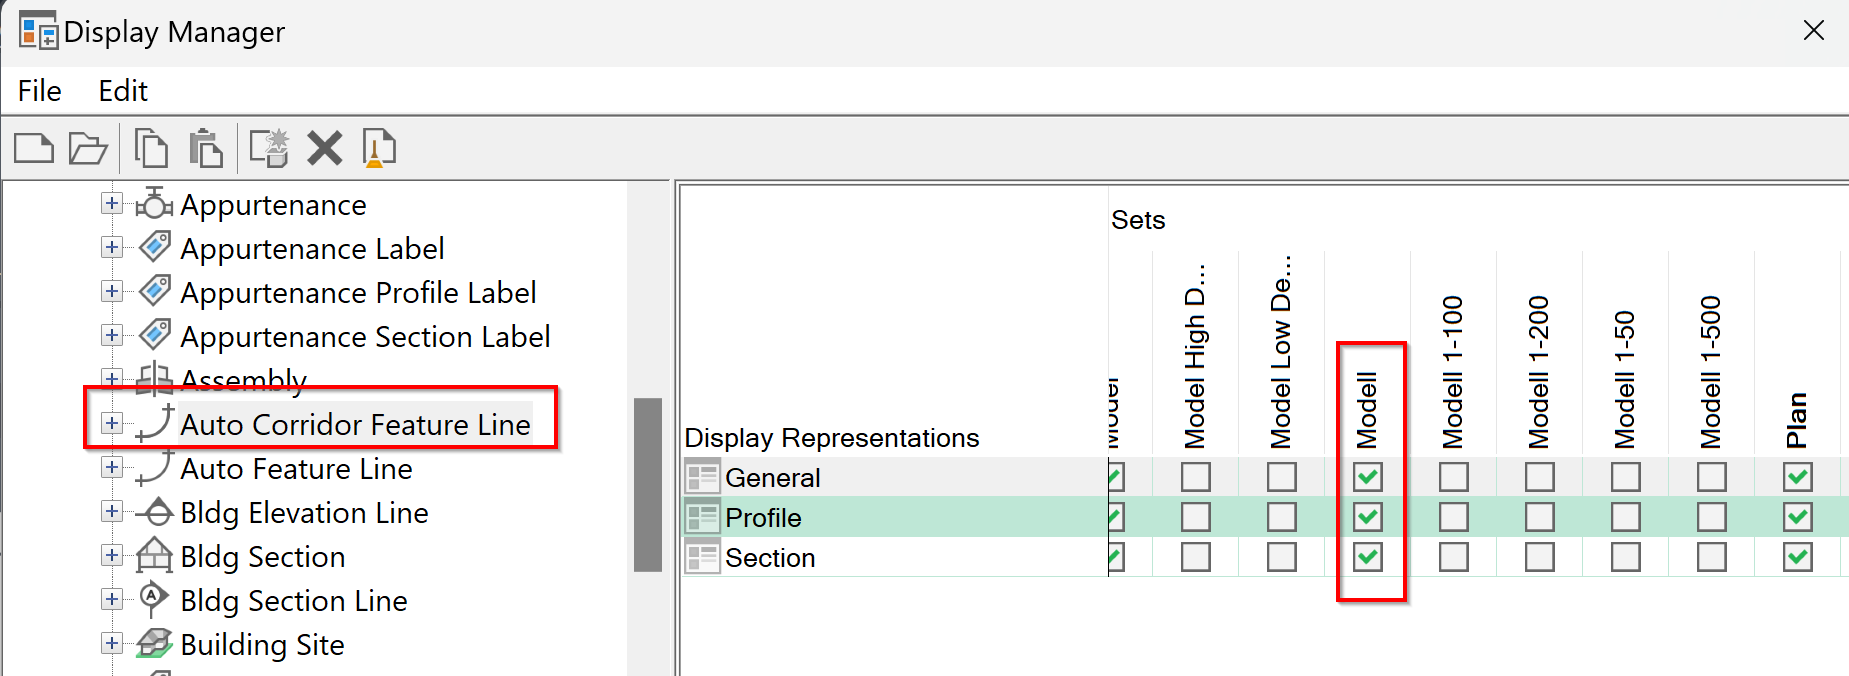This screenshot has height=676, width=1849.
Task: Uncheck General under the Modell set
Action: (x=1368, y=477)
